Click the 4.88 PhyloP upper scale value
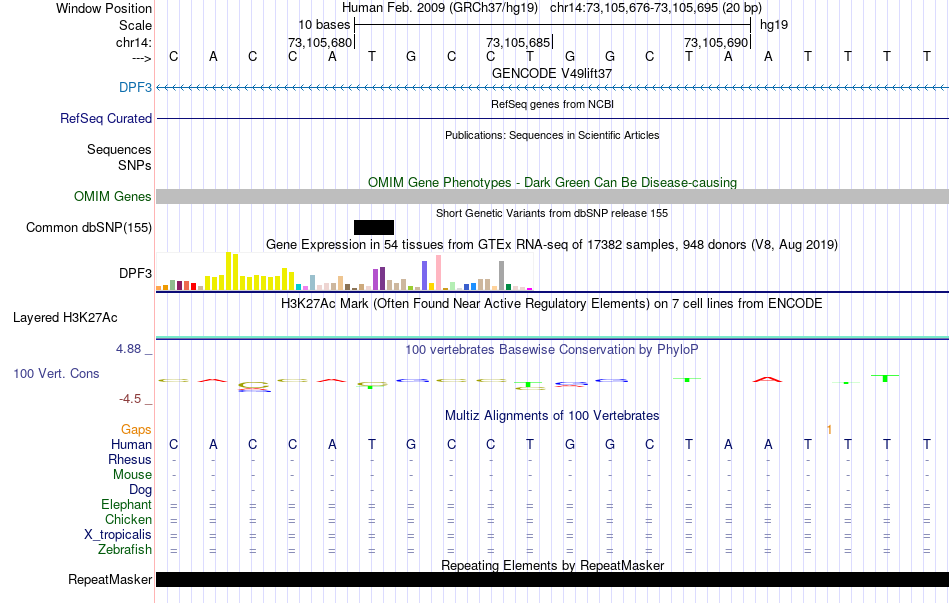 128,349
